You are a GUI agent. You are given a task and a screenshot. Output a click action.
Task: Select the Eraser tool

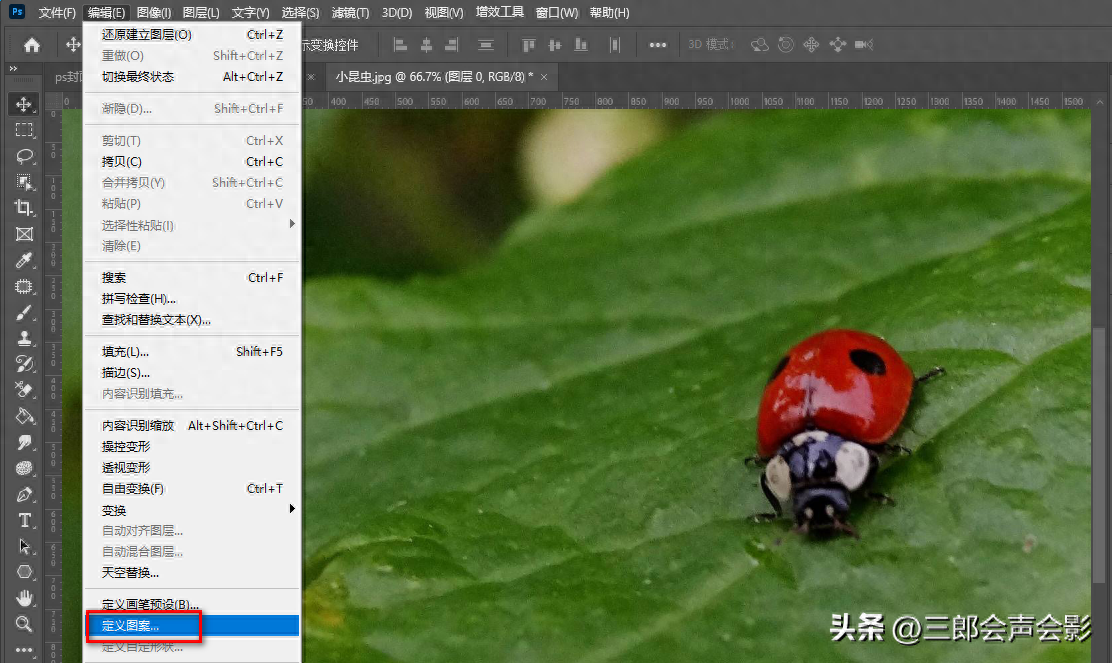click(24, 390)
